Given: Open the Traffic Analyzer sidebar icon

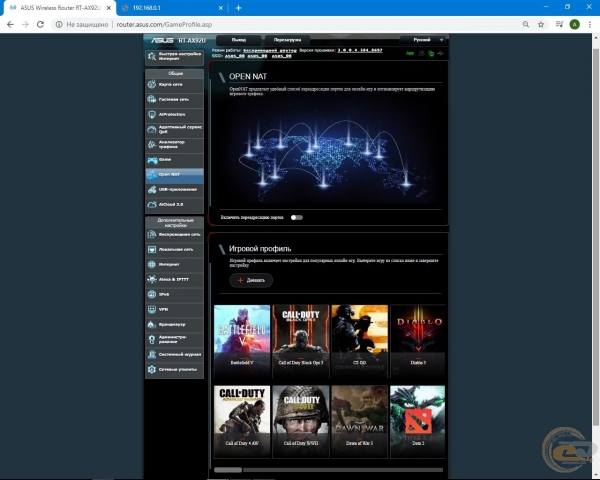Looking at the screenshot, I should pos(152,144).
